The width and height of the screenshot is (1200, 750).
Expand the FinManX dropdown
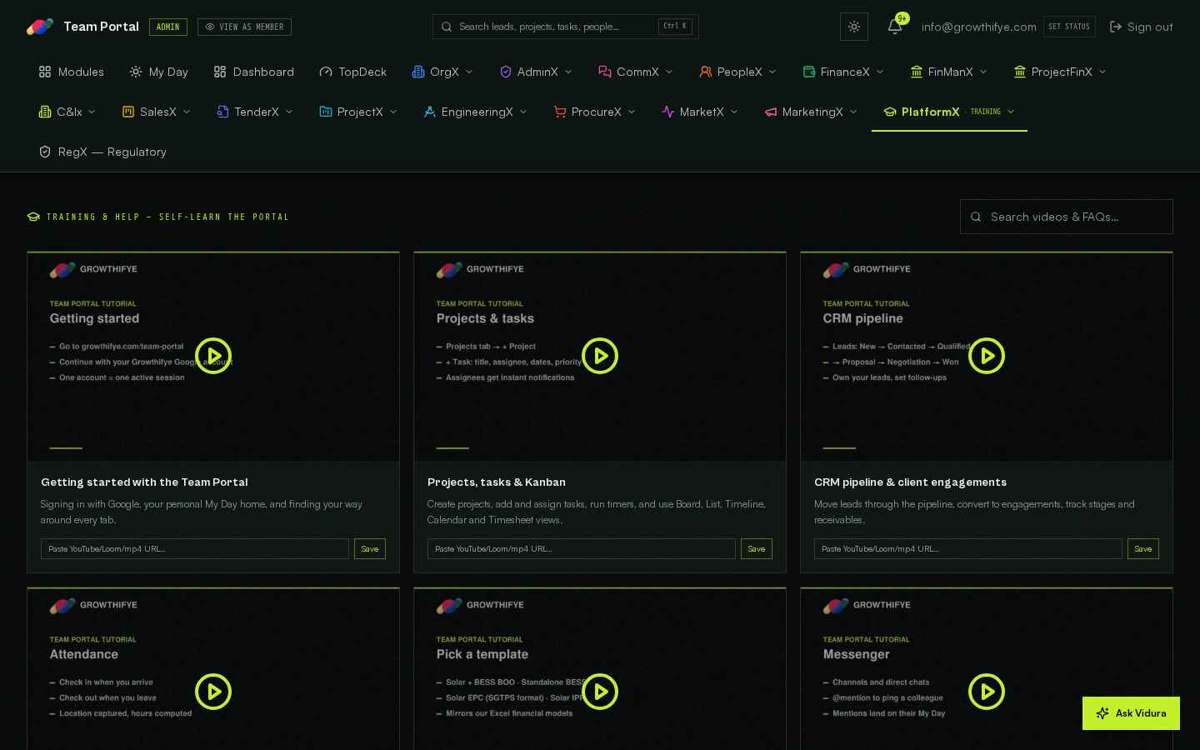tap(949, 72)
